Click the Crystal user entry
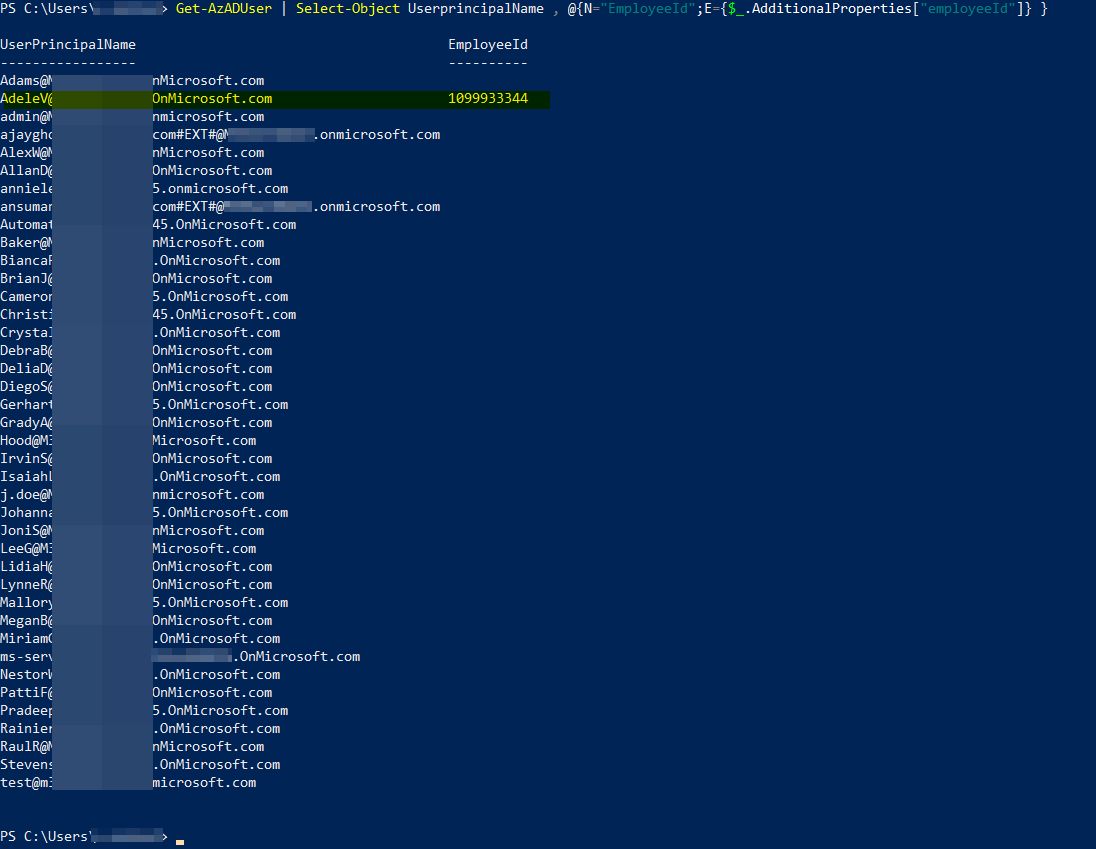The width and height of the screenshot is (1096, 849). click(140, 333)
